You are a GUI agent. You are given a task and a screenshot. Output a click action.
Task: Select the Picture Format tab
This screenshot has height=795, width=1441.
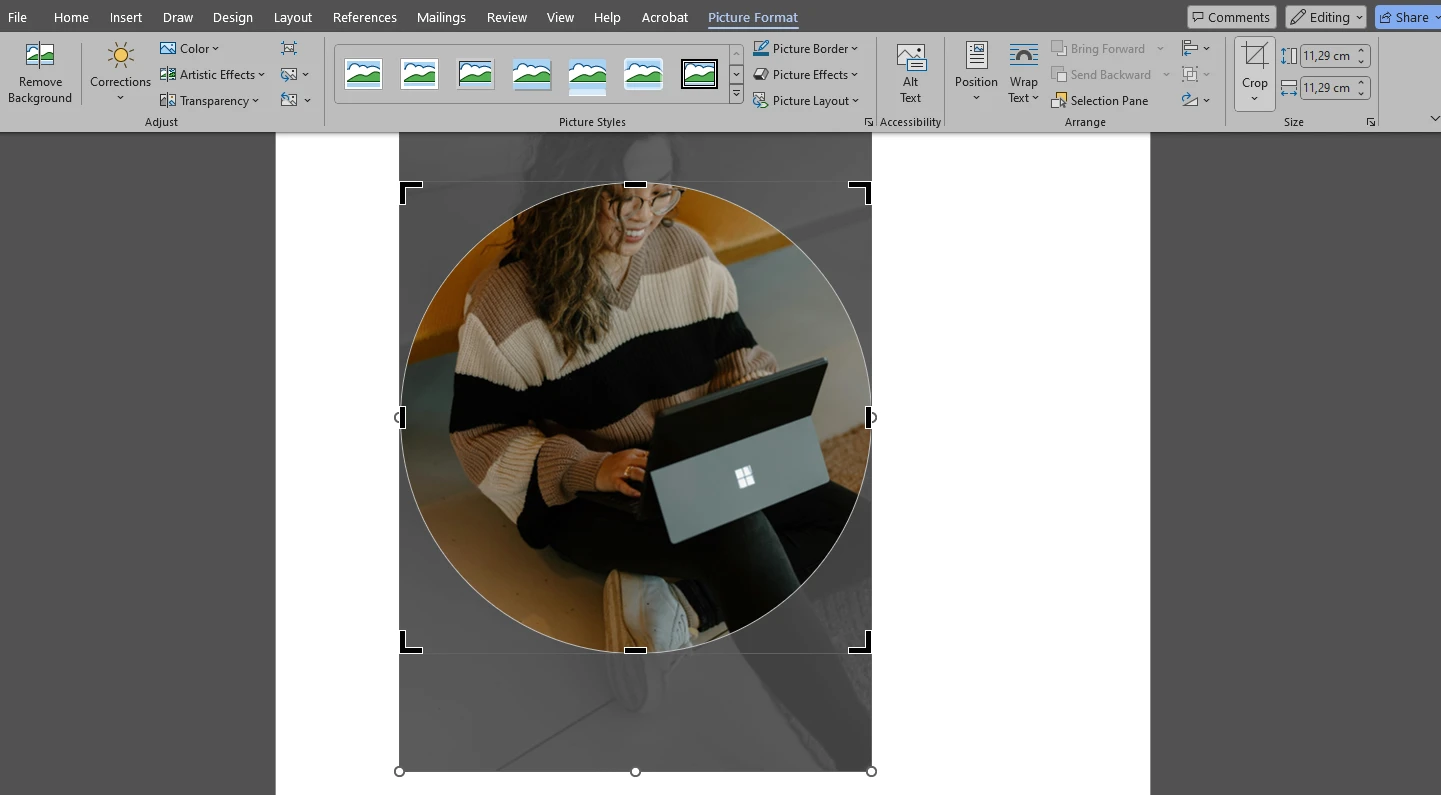pyautogui.click(x=753, y=17)
